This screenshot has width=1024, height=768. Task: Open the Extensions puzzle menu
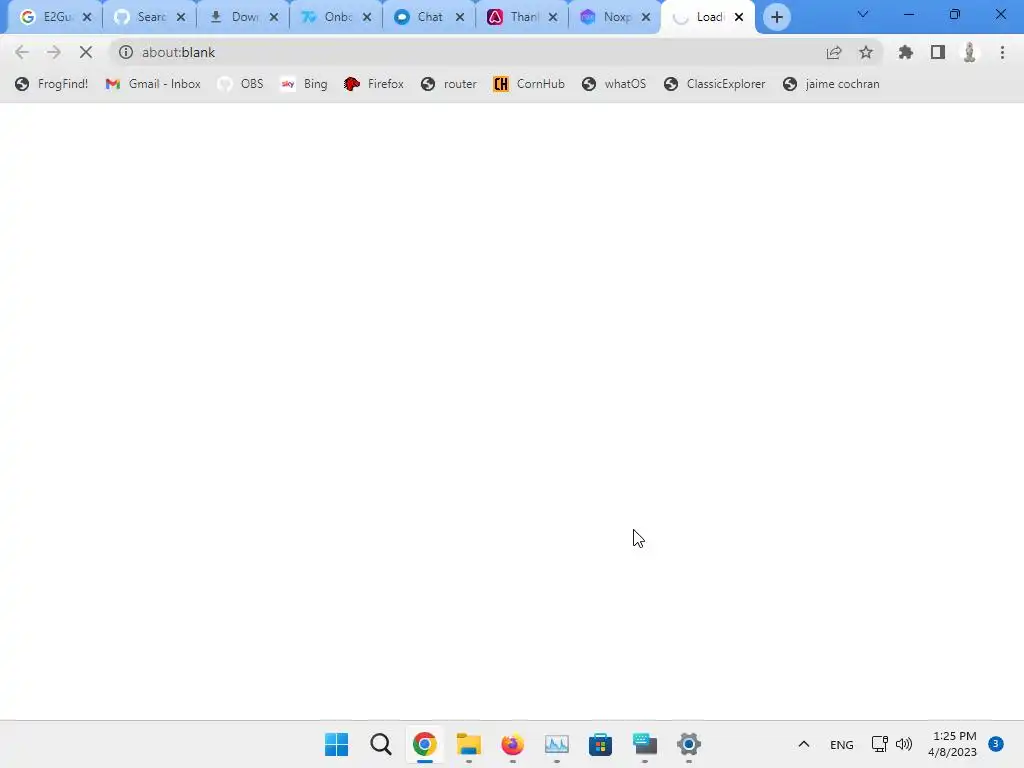[x=906, y=52]
